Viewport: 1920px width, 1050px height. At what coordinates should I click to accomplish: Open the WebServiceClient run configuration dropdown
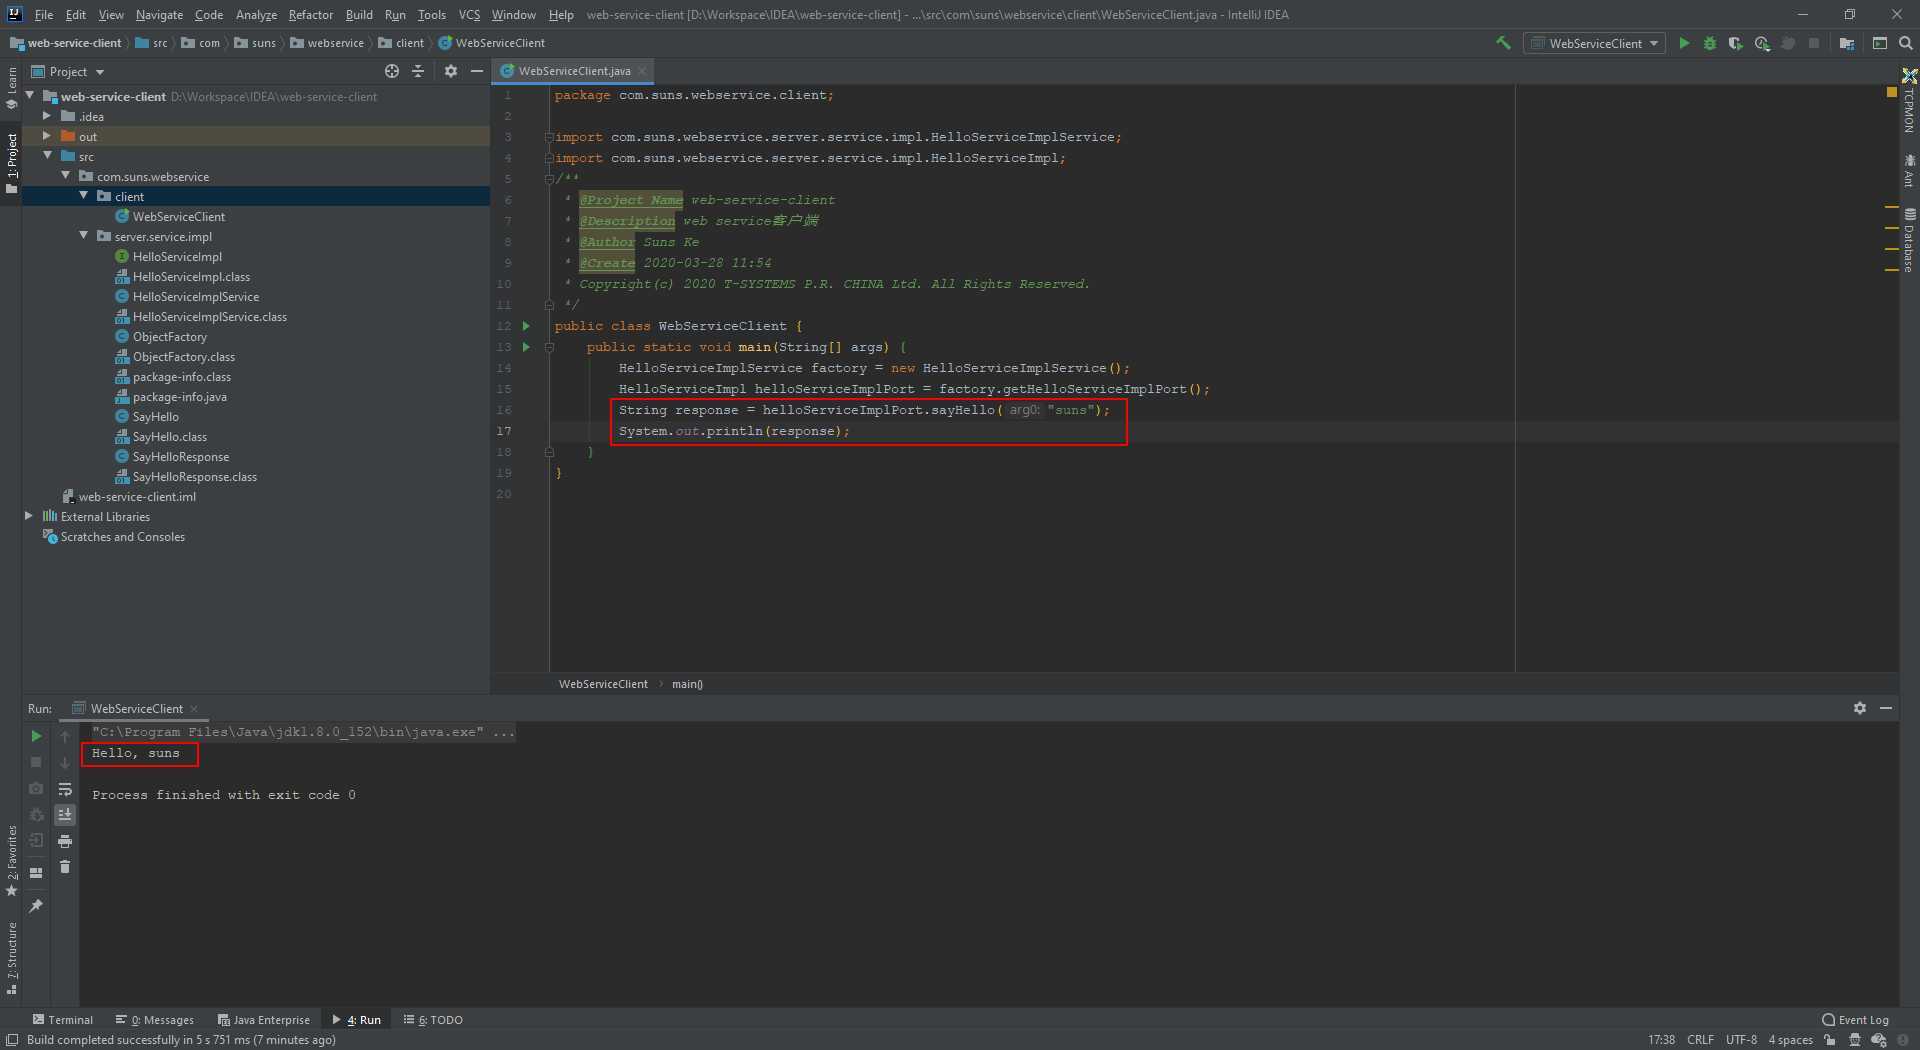coord(1595,43)
